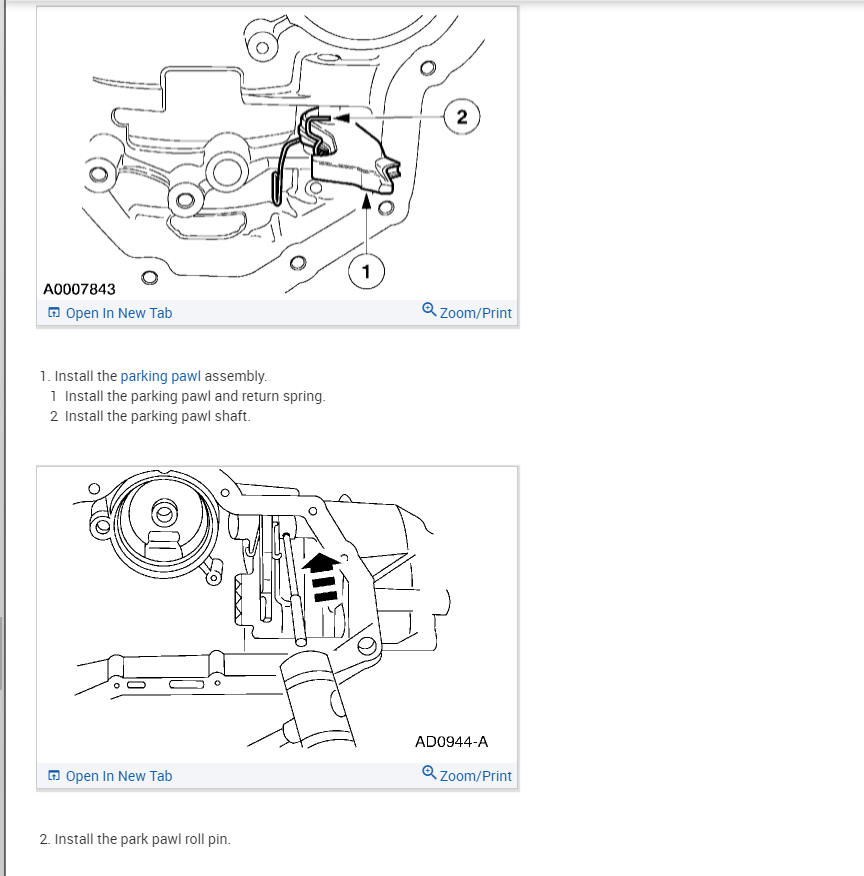Click the roll pin installation diagram AD0944-A
This screenshot has width=864, height=876.
pos(278,615)
